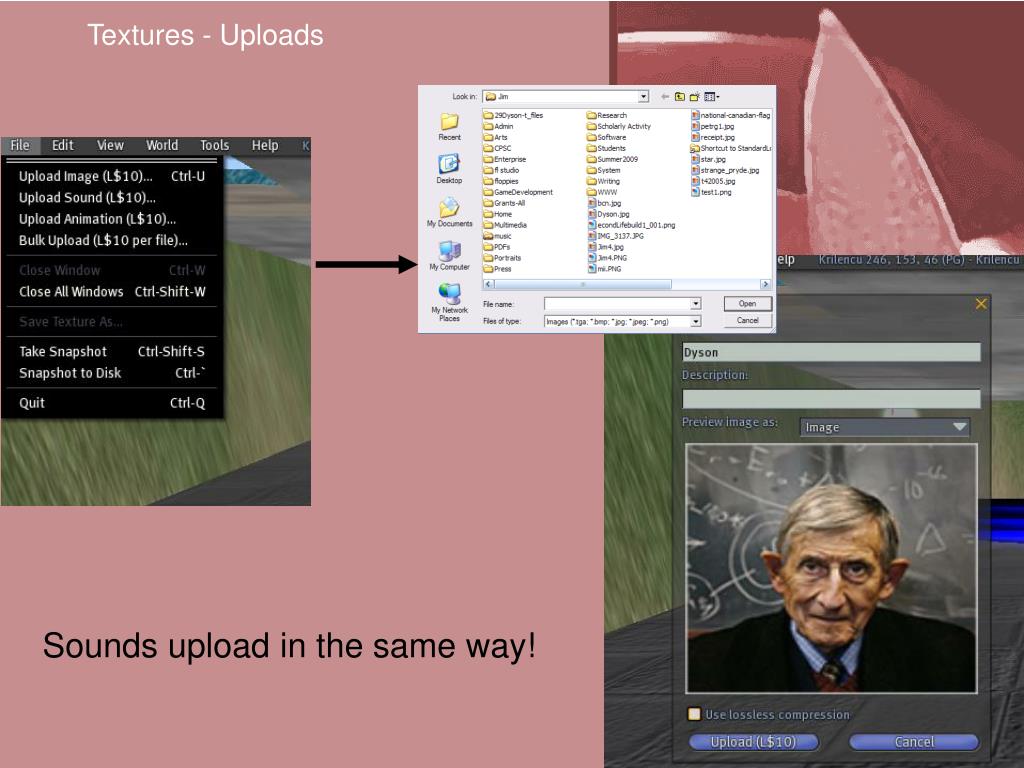Click the Description input field

[831, 399]
